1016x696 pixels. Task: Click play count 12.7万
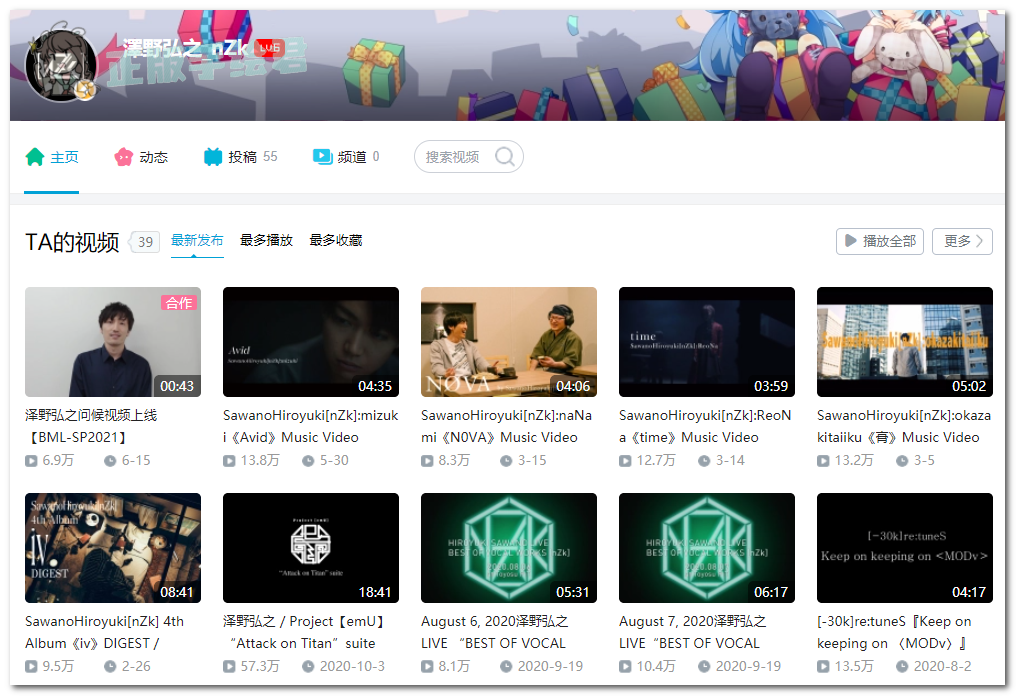click(x=656, y=460)
